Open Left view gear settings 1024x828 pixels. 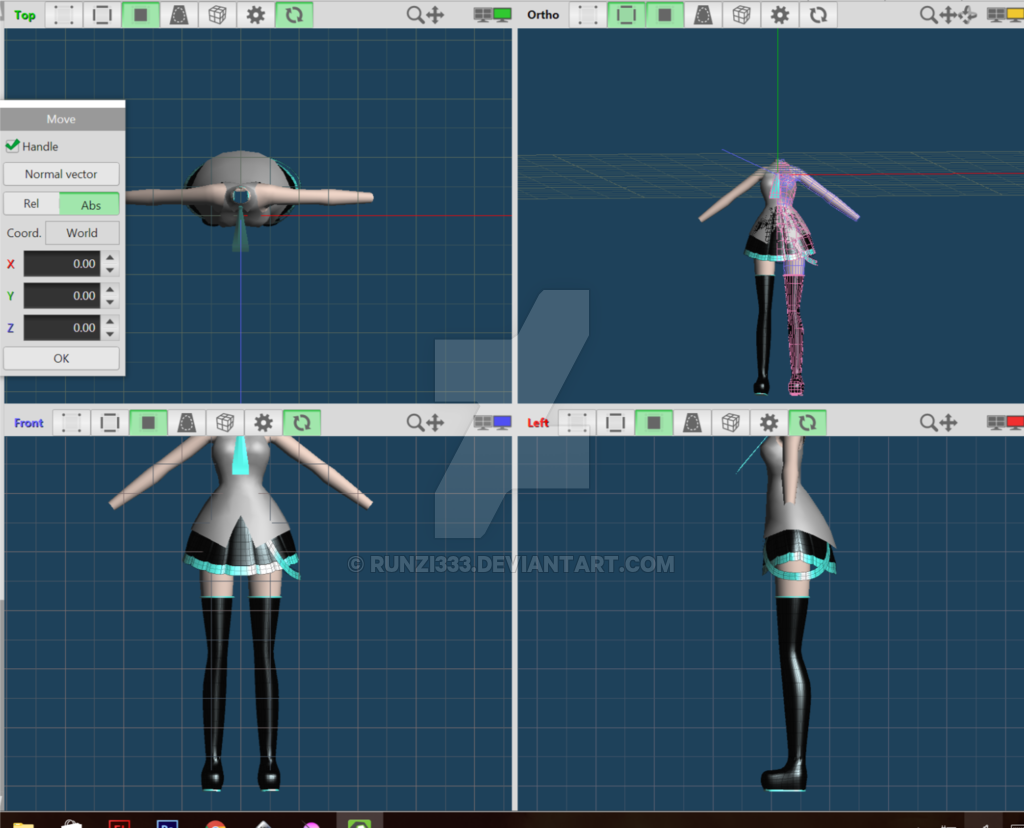point(769,422)
